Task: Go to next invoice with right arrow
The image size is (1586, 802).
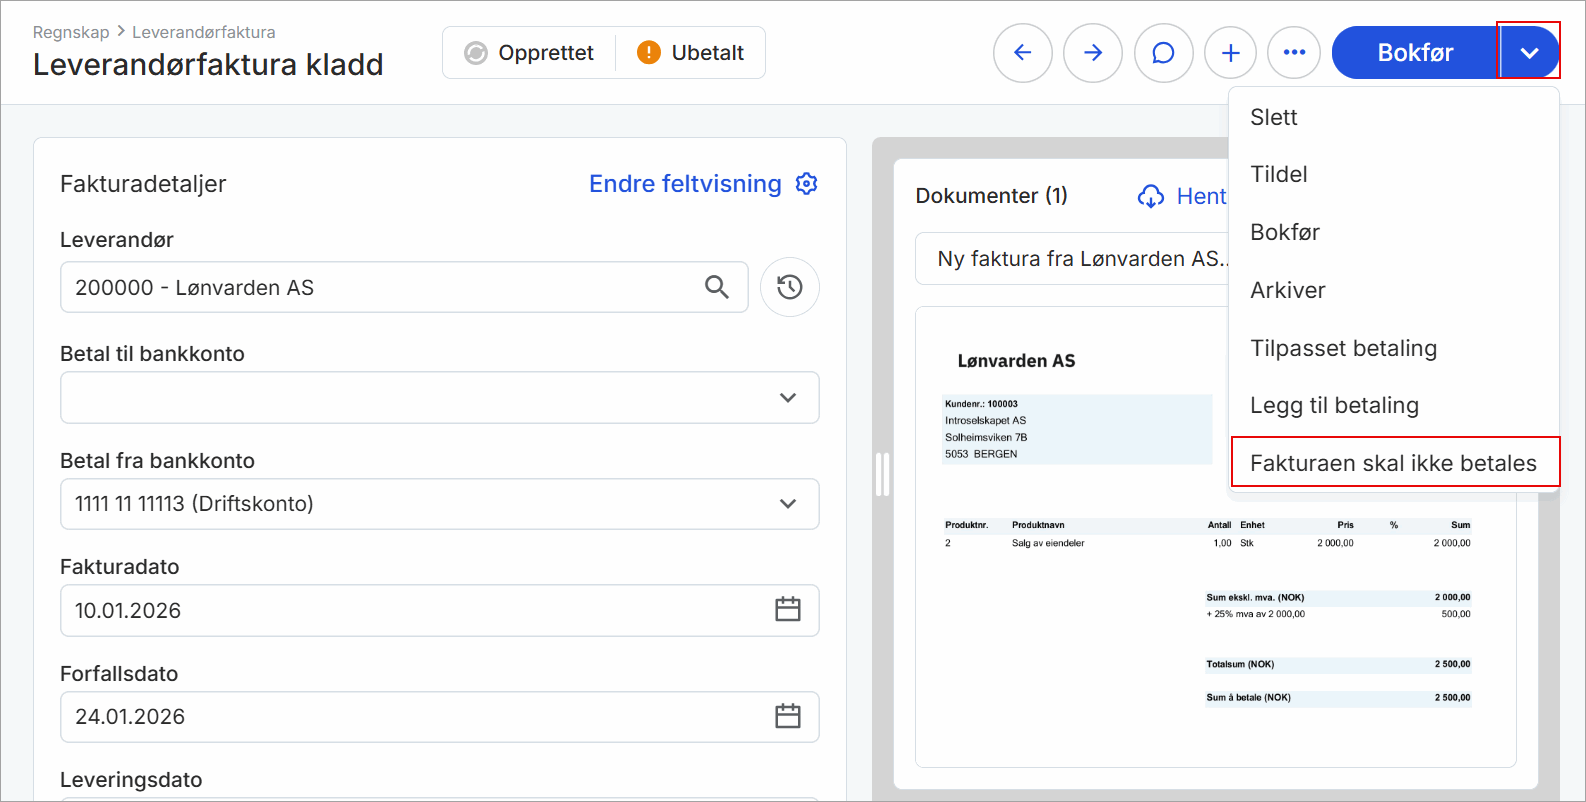Action: [x=1092, y=53]
